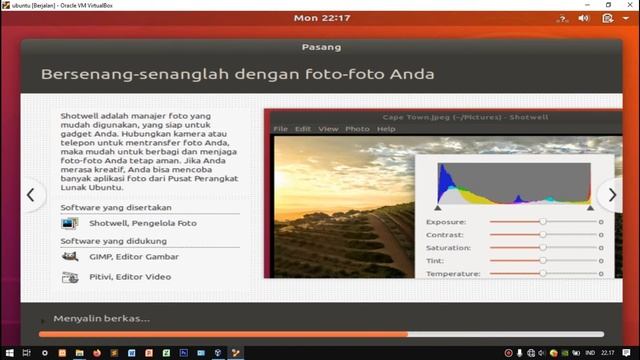Click the running ubuntu VM taskbar icon

[236, 353]
